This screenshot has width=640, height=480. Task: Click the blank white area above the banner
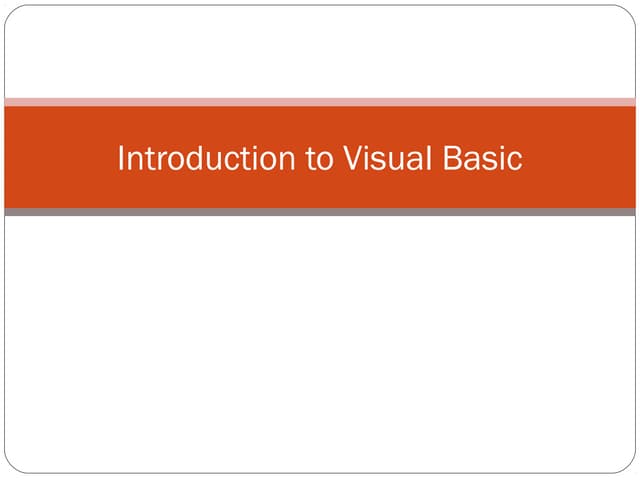(x=320, y=50)
